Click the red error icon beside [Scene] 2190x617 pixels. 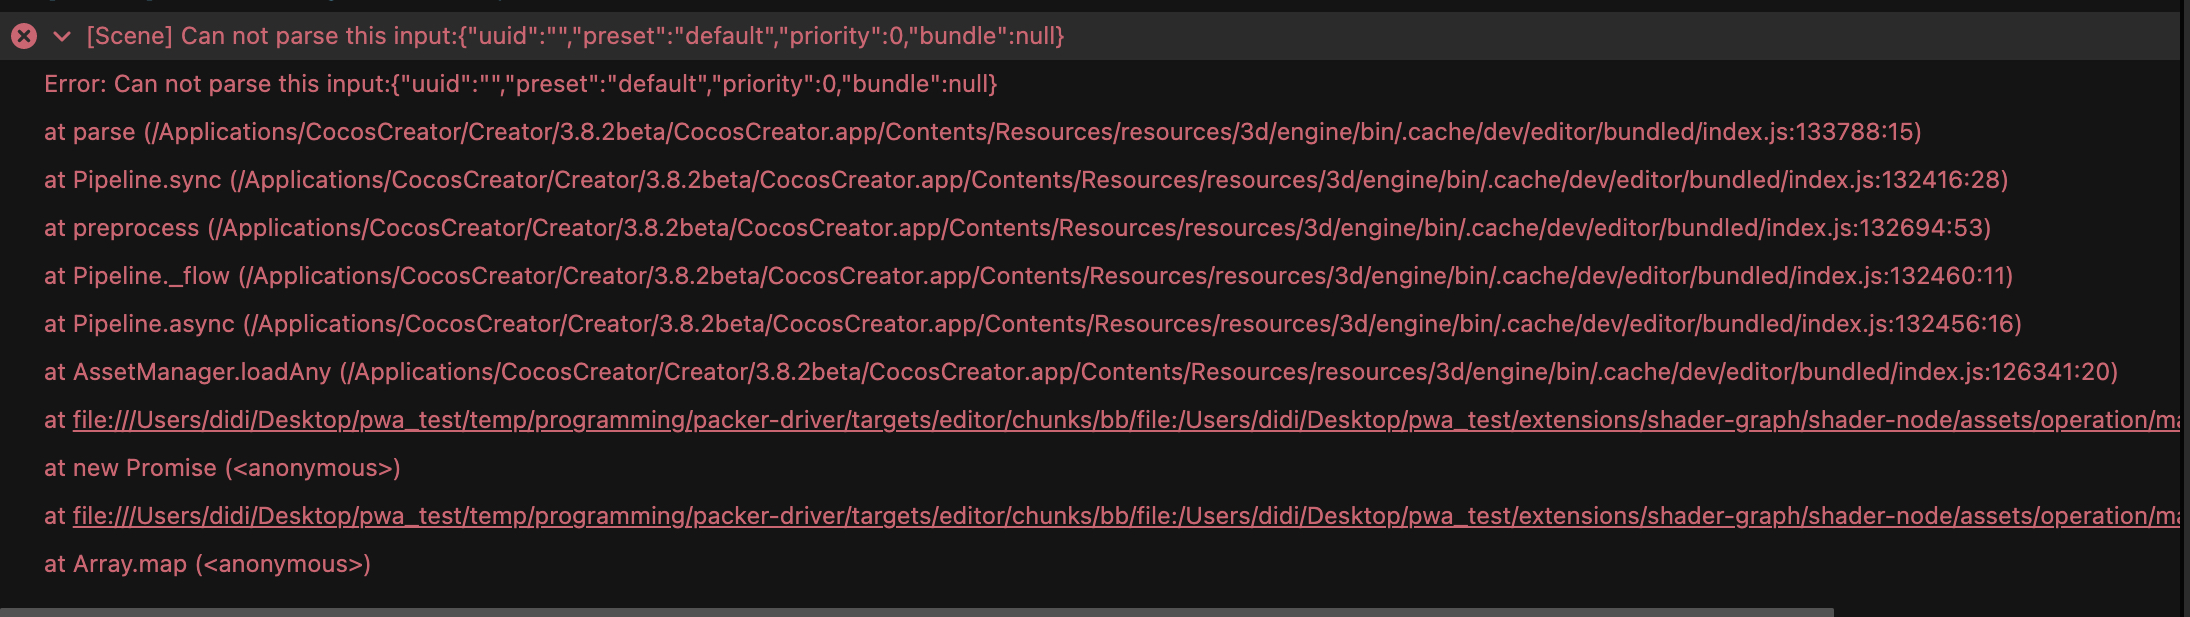pos(24,37)
